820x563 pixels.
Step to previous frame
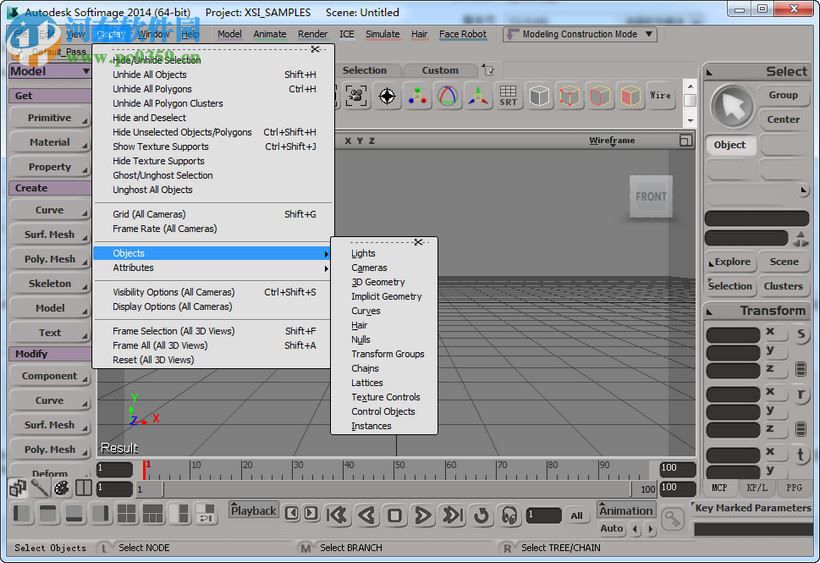point(292,513)
